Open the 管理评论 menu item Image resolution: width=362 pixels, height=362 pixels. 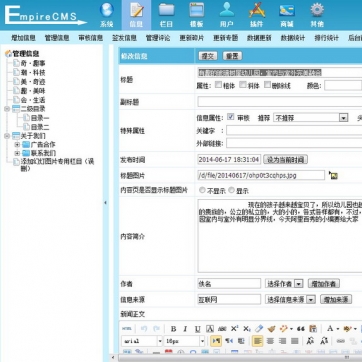pos(158,38)
